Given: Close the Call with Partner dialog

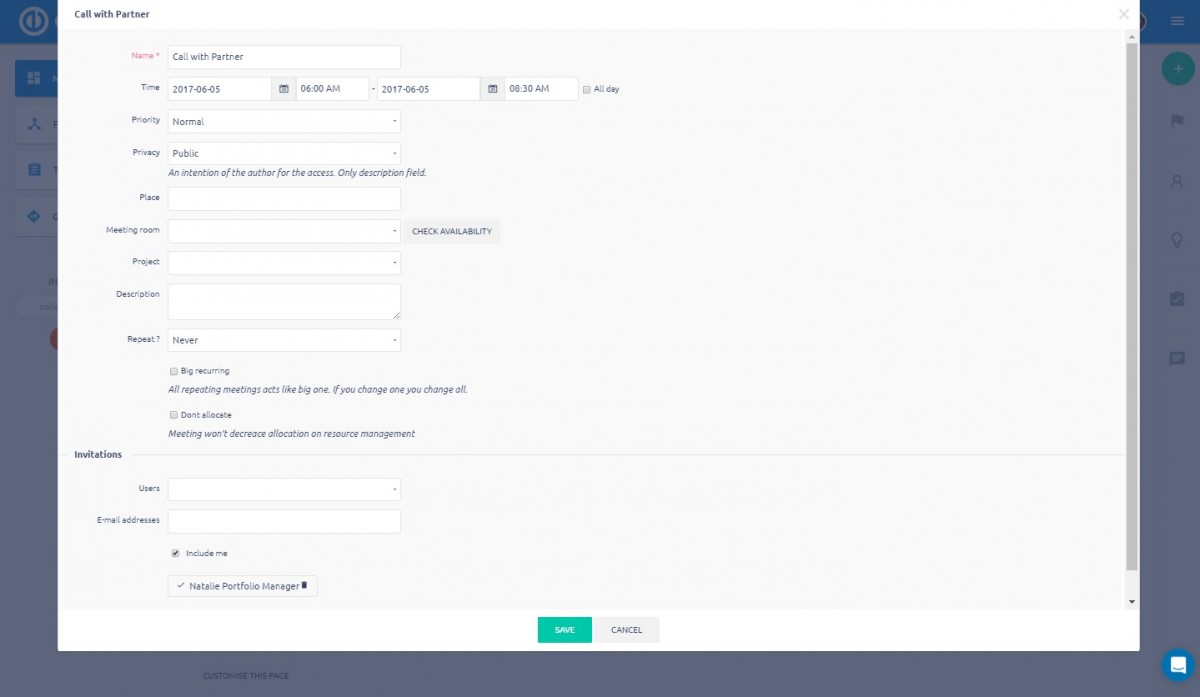Looking at the screenshot, I should (x=1124, y=14).
